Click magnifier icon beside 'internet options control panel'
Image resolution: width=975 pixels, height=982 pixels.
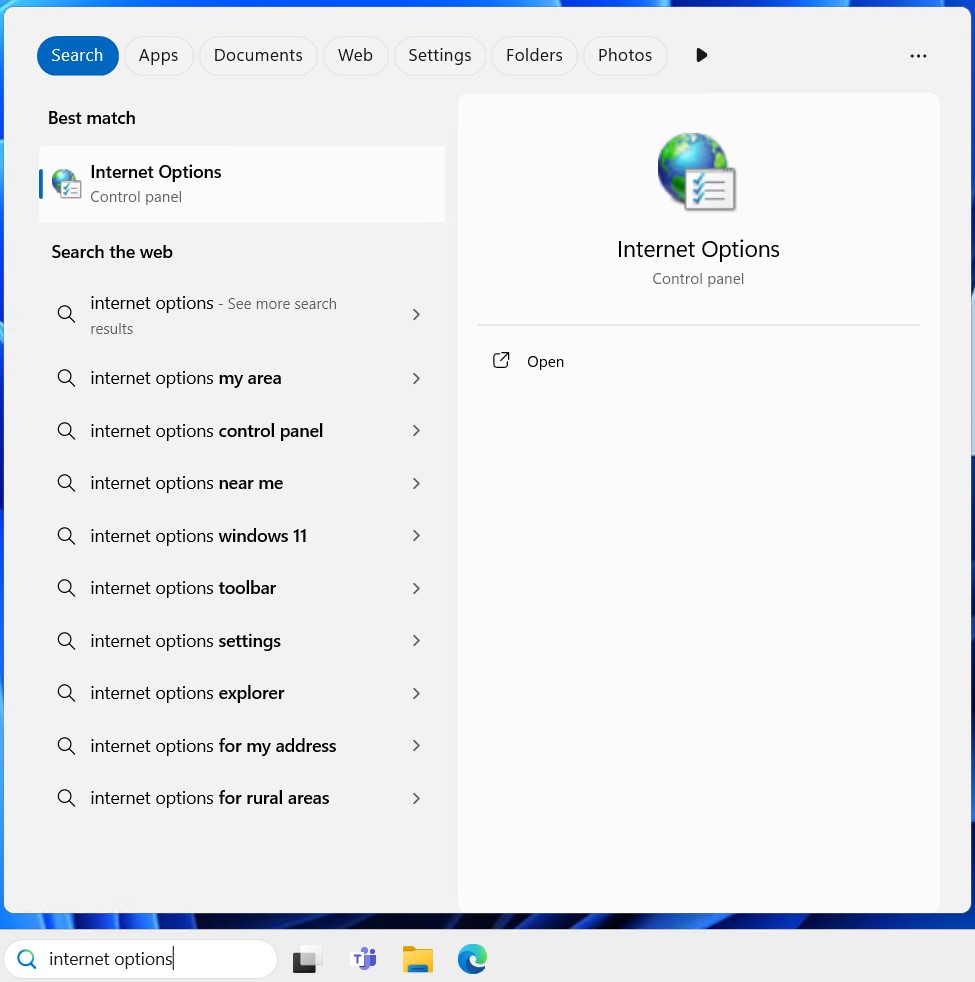(66, 431)
